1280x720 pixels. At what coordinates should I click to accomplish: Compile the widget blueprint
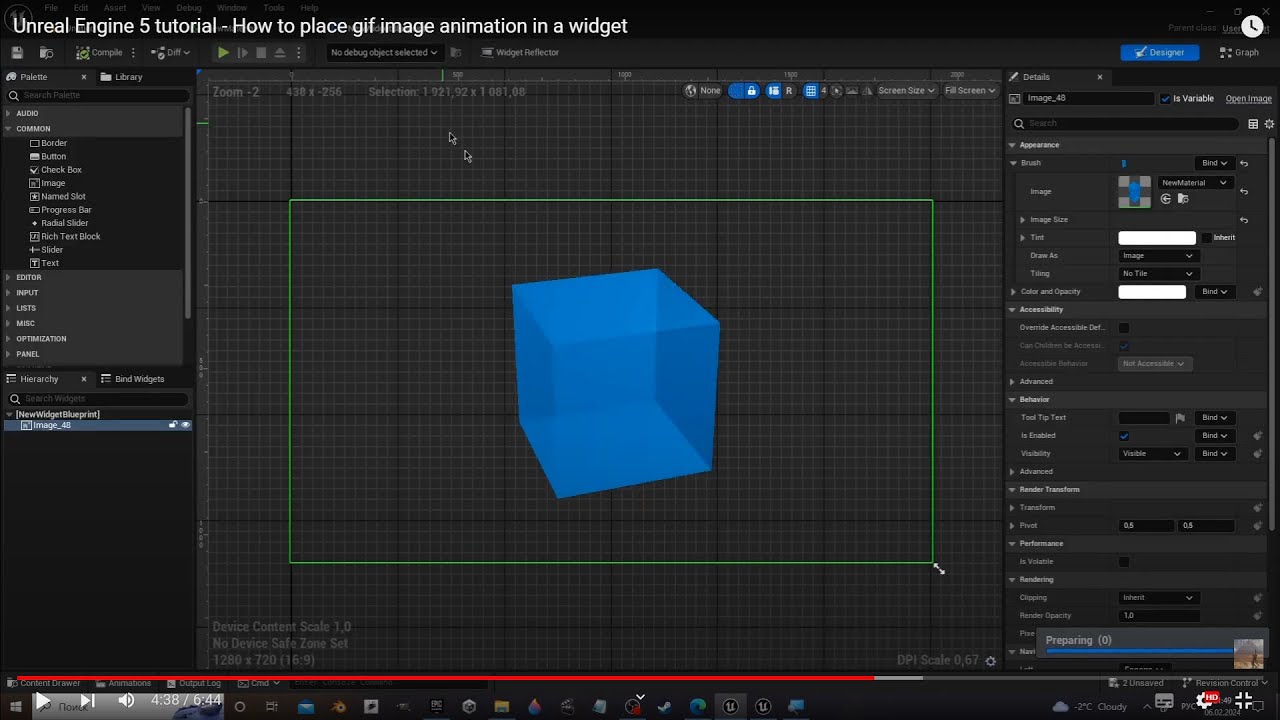click(99, 52)
